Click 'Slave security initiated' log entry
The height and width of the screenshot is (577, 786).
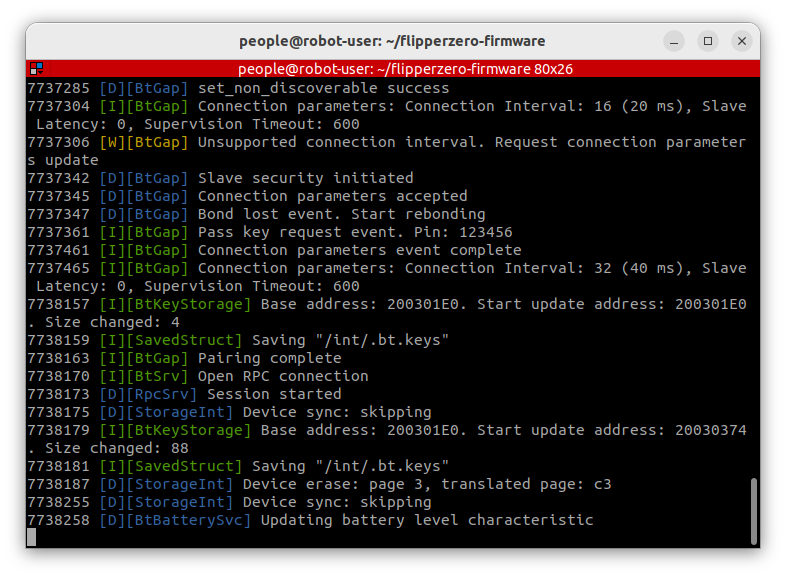pos(306,178)
